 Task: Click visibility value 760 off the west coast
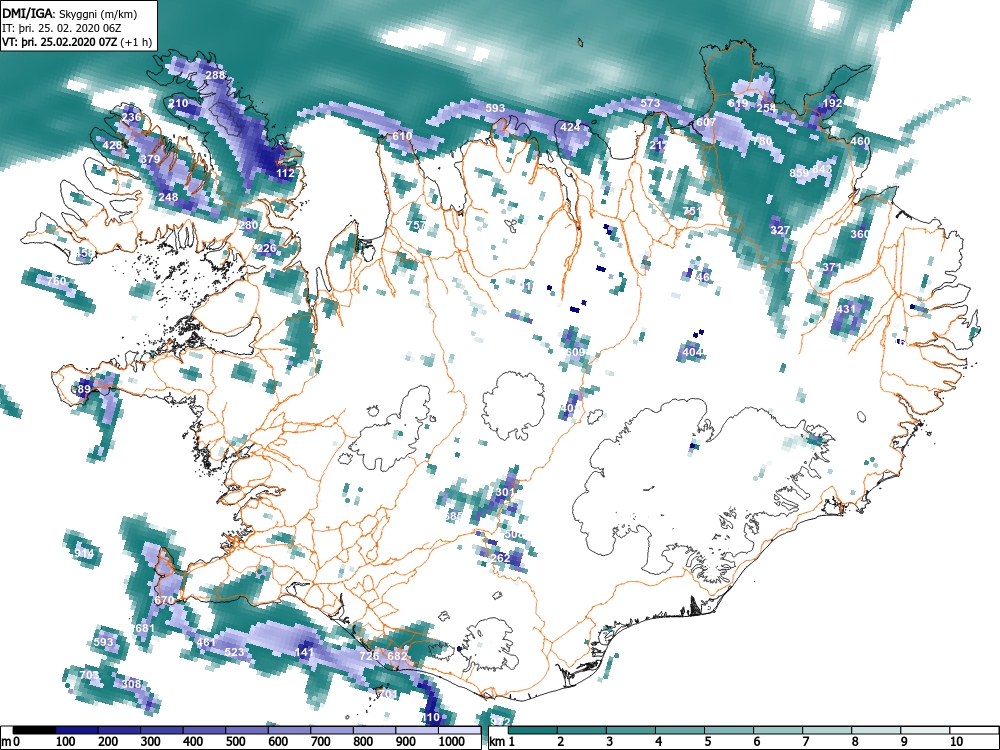[x=56, y=281]
